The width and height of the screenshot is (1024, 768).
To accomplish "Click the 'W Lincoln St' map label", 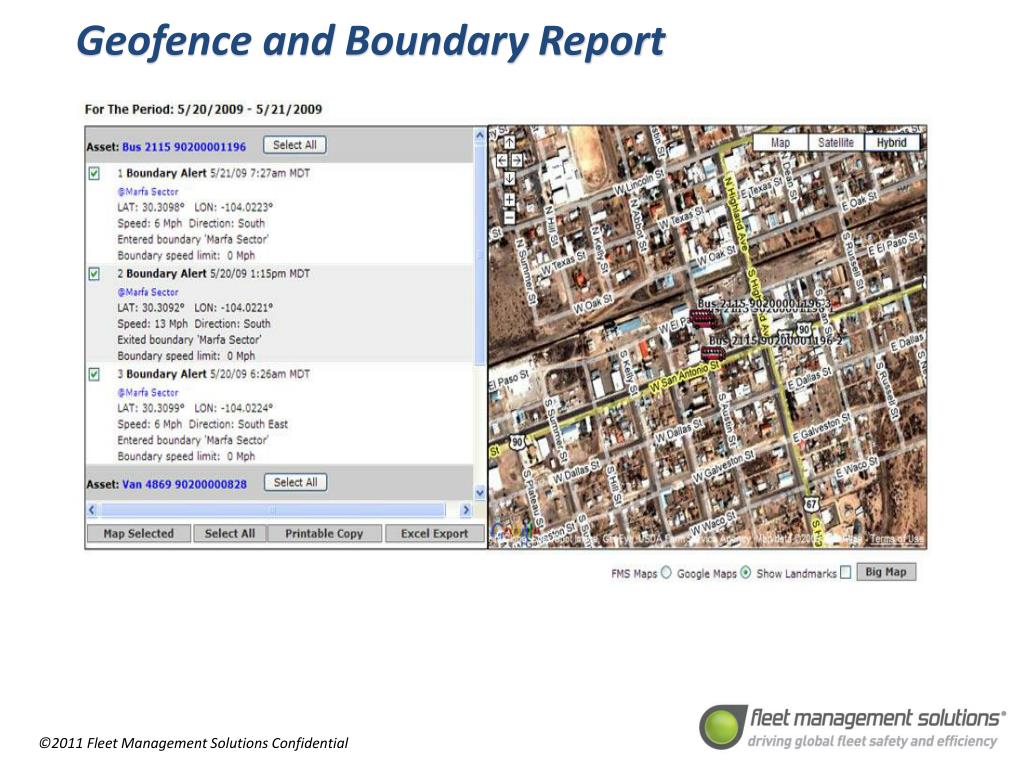I will (x=639, y=182).
